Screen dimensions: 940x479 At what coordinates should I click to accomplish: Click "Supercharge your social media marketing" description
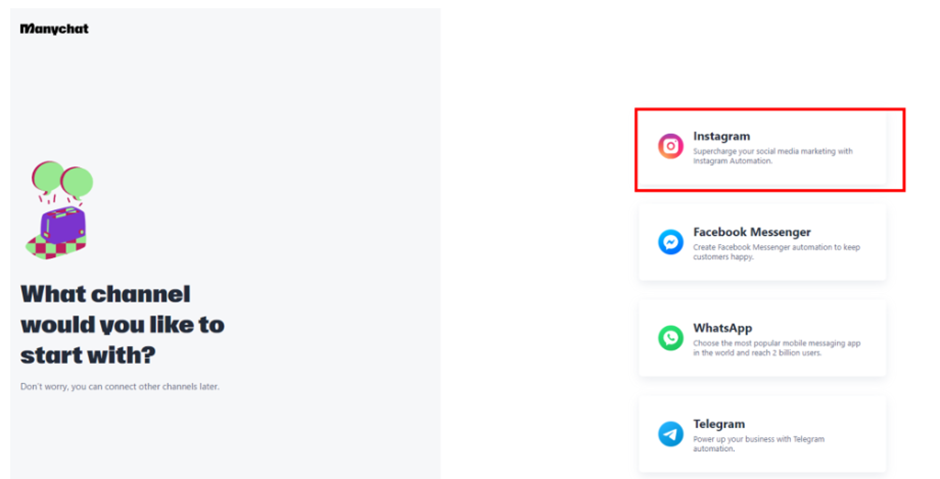[x=773, y=152]
